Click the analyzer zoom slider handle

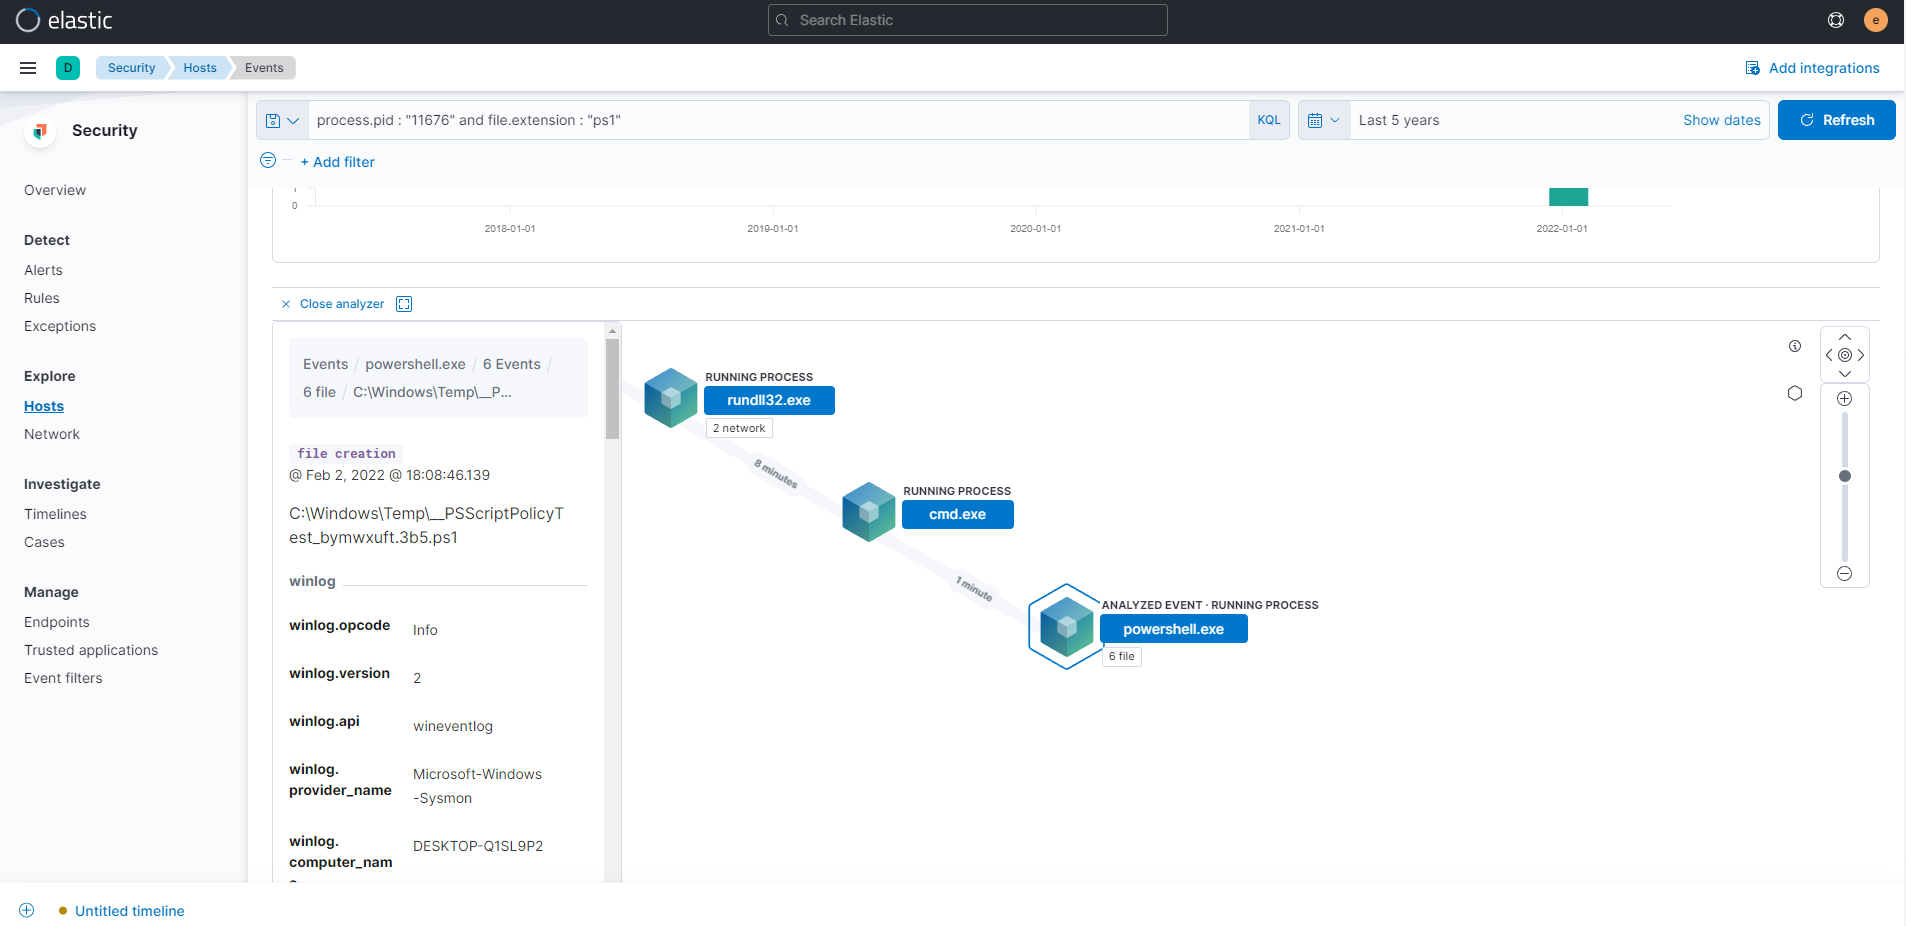[x=1844, y=476]
